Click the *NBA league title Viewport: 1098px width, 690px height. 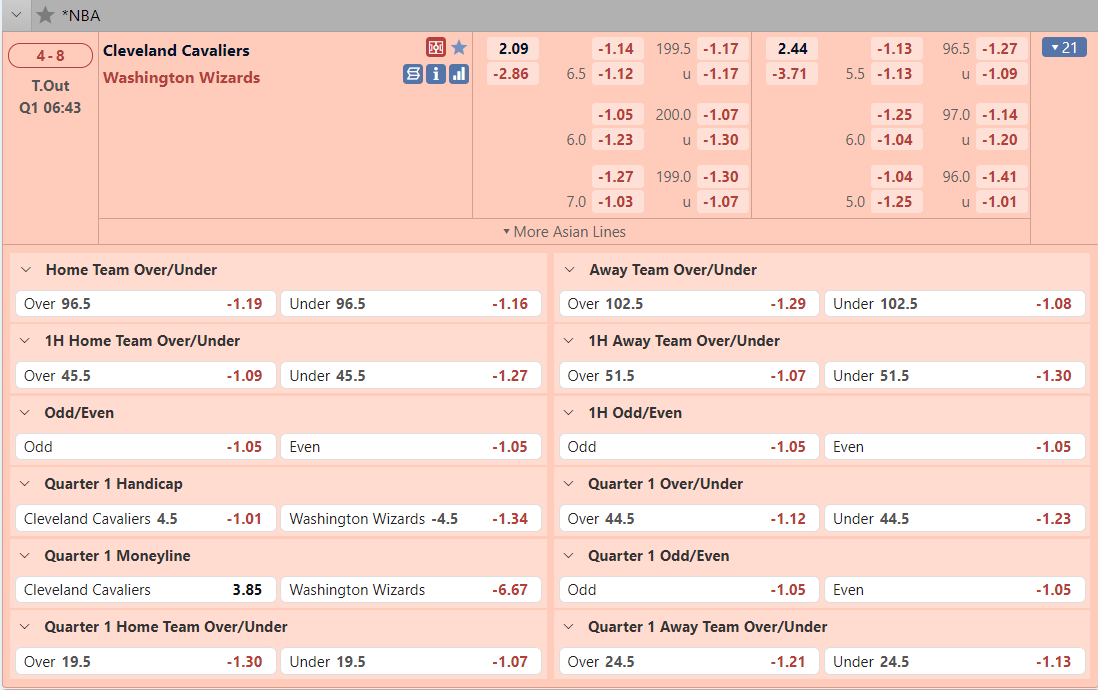point(81,15)
